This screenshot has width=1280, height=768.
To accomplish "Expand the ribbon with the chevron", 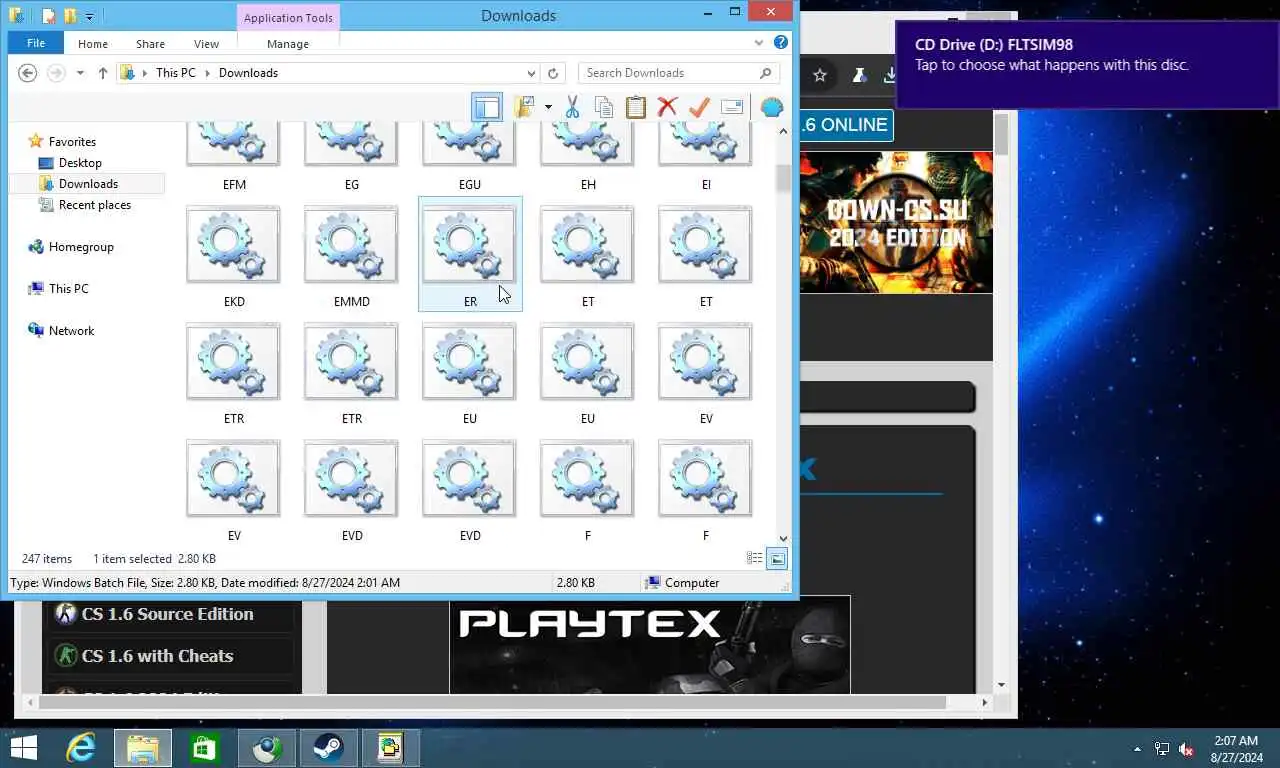I will 759,43.
